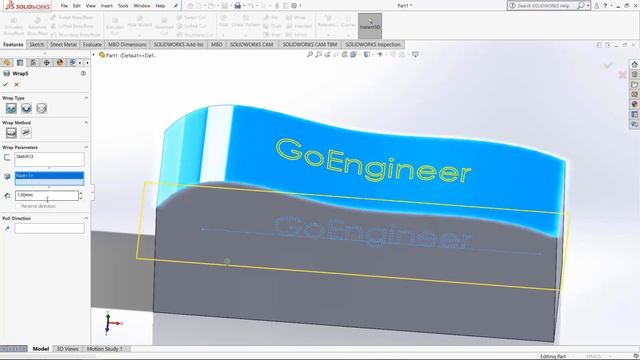Select the Emboss wrap type
Image resolution: width=640 pixels, height=360 pixels.
[11, 108]
